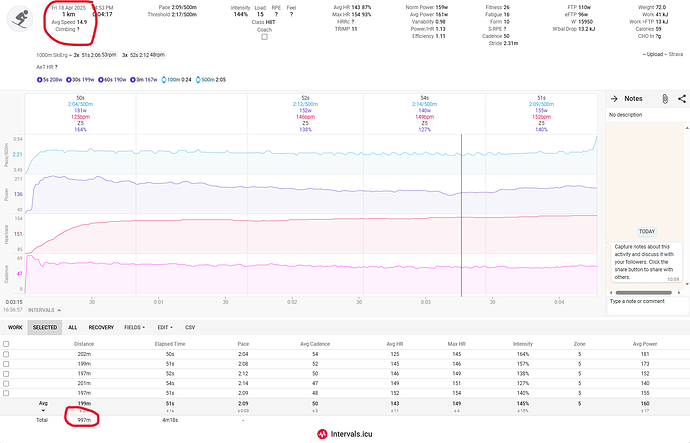This screenshot has width=690, height=443.
Task: Select the ALL tab
Action: point(73,327)
